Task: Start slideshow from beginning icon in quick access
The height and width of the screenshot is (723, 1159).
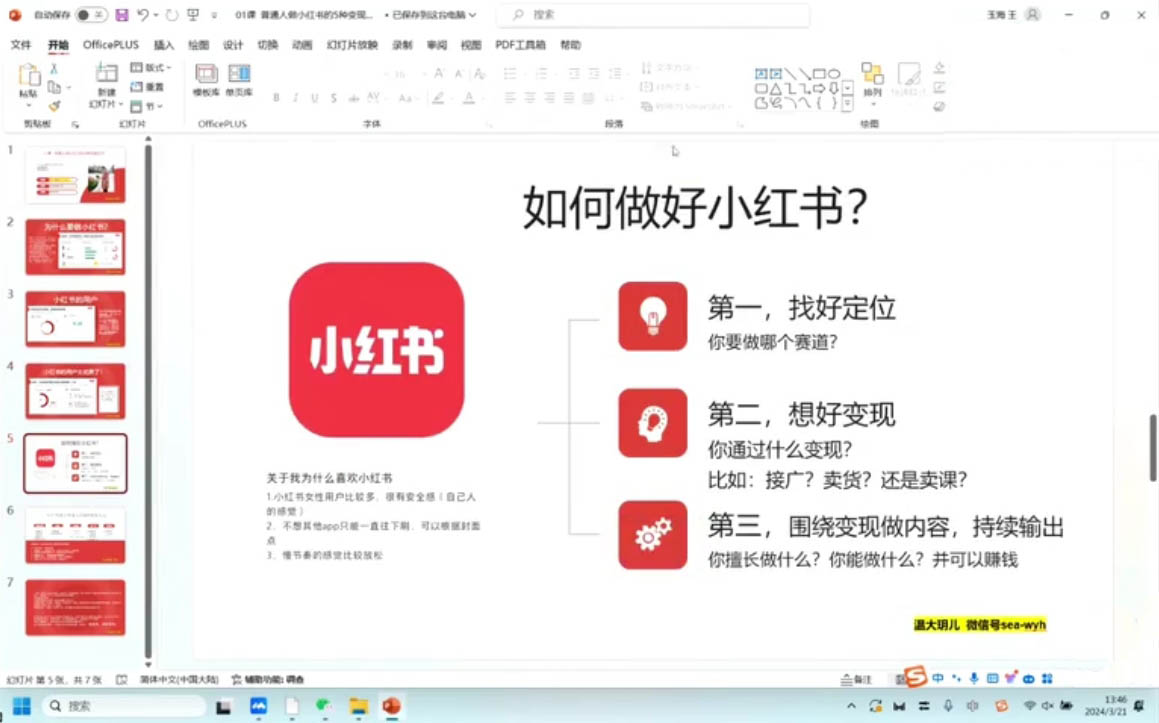Action: point(193,15)
